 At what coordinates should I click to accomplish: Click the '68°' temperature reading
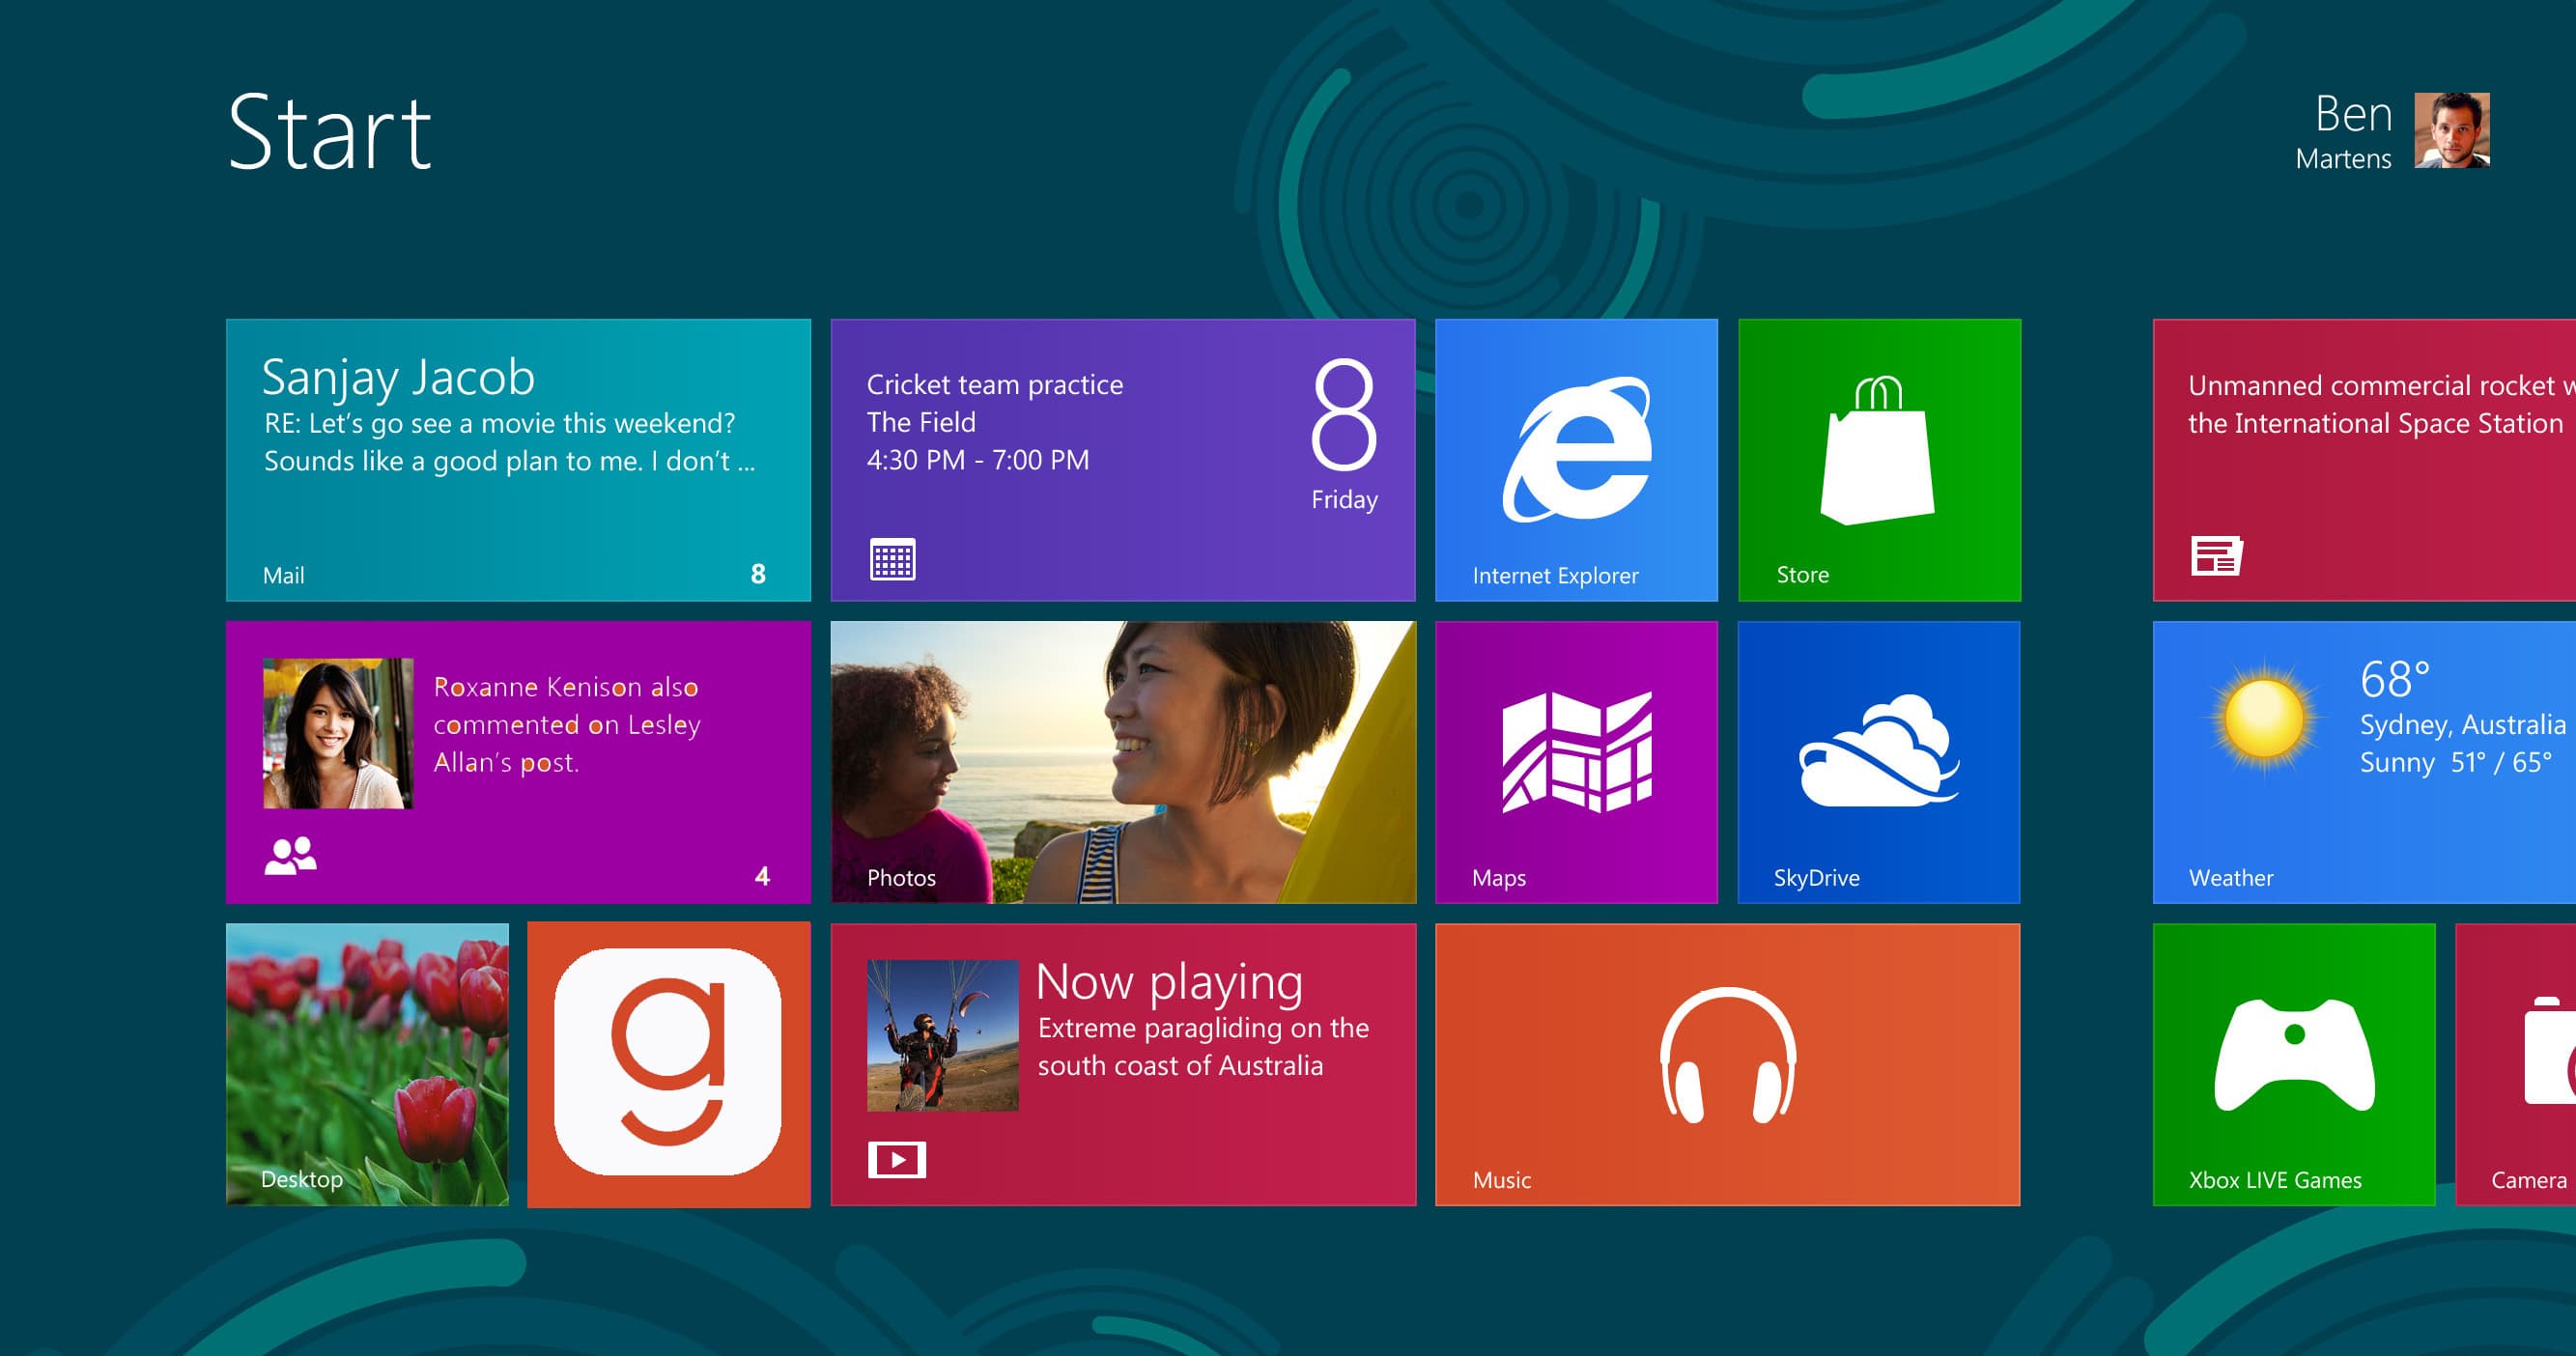pos(2394,680)
